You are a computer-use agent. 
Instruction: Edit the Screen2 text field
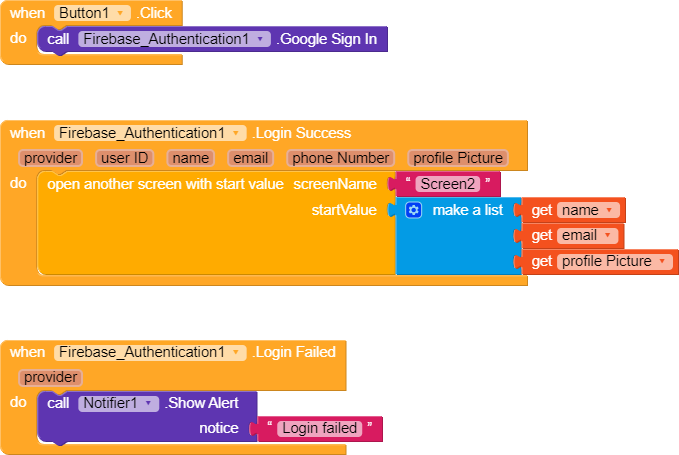[x=448, y=184]
